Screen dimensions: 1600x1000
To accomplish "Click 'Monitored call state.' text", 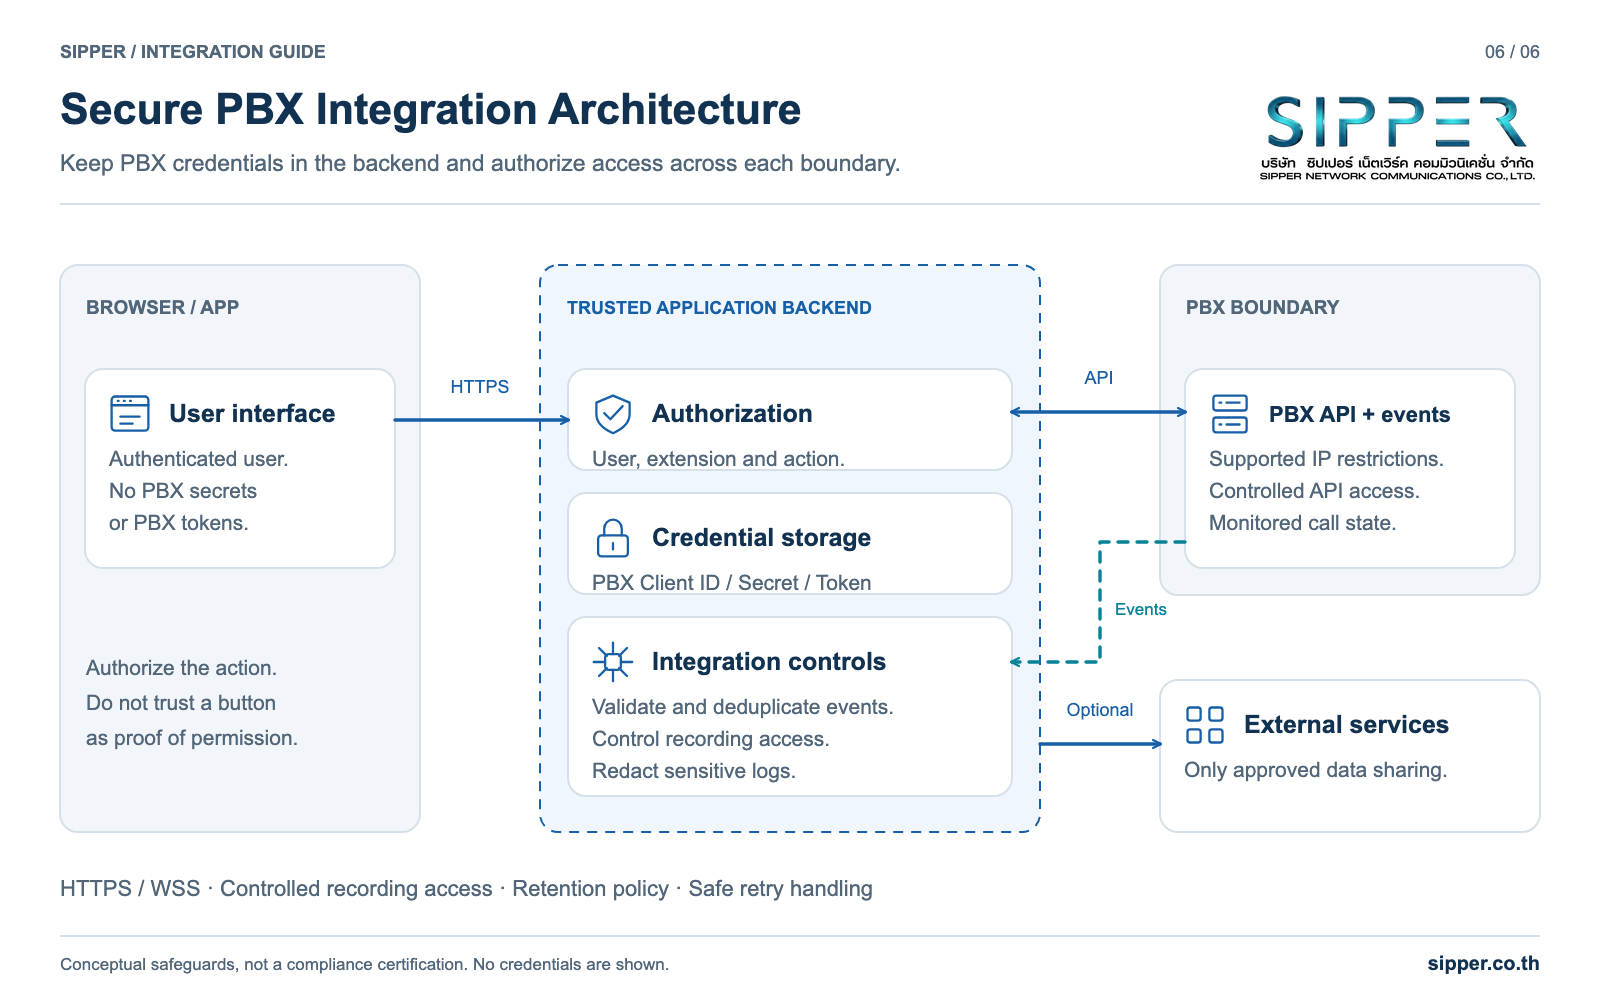I will (1302, 523).
